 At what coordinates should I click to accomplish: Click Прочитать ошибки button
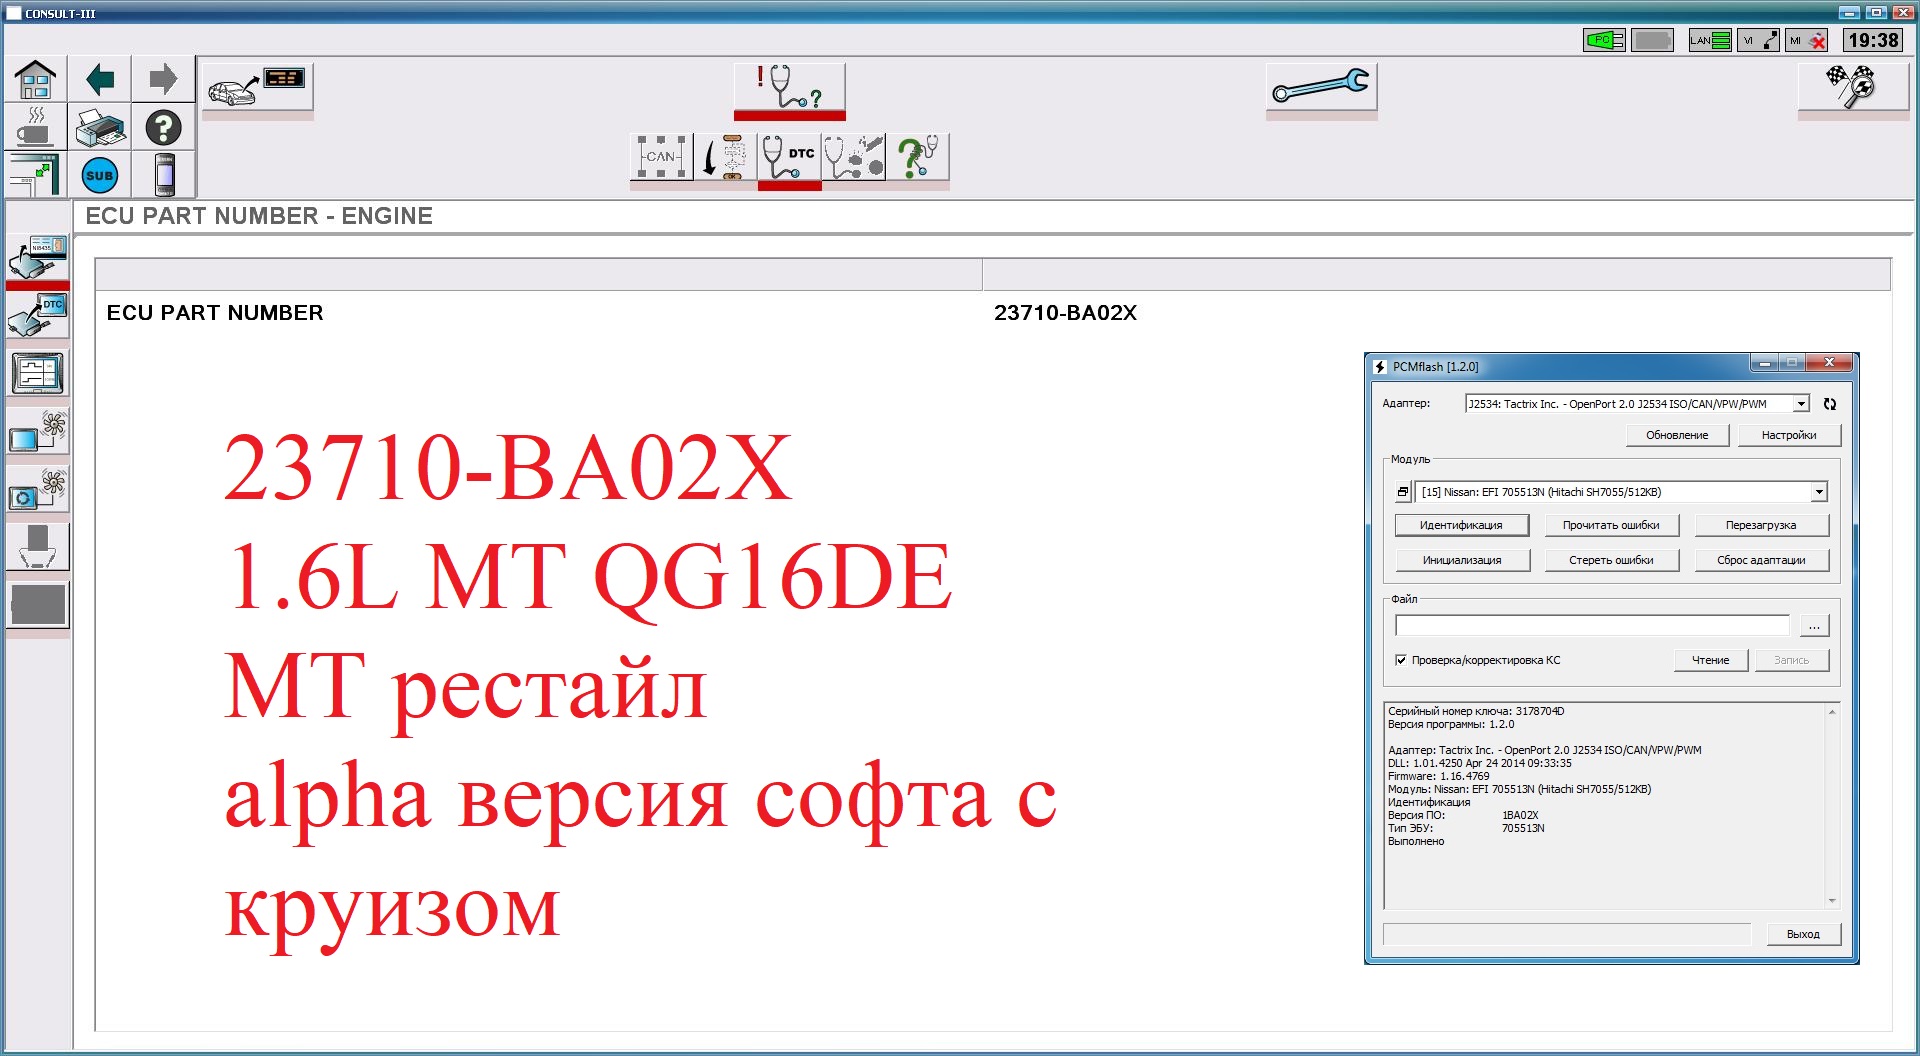1611,525
